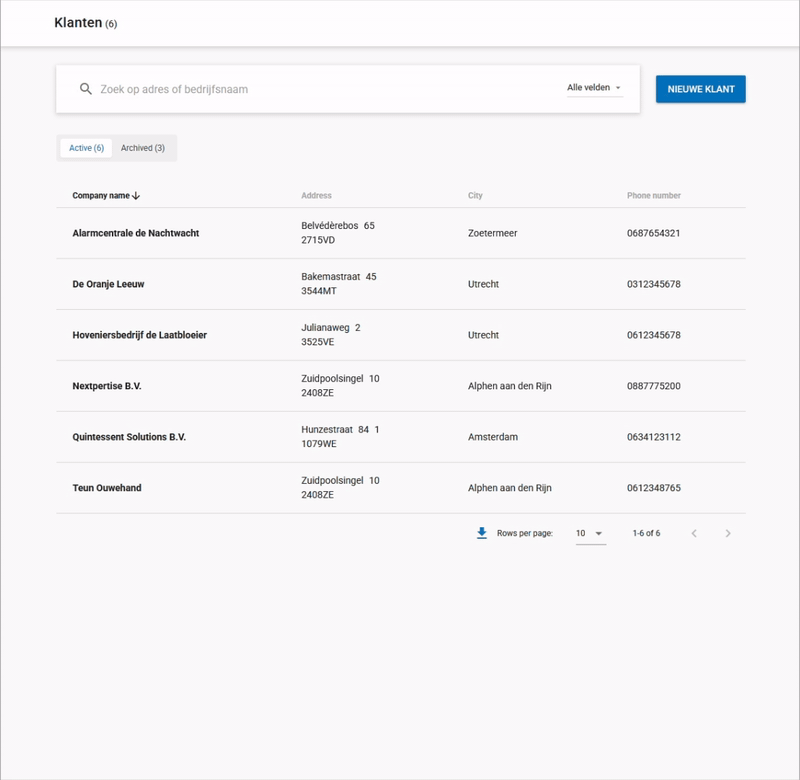Image resolution: width=800 pixels, height=780 pixels.
Task: Open the Alle velden filter dropdown
Action: point(594,88)
